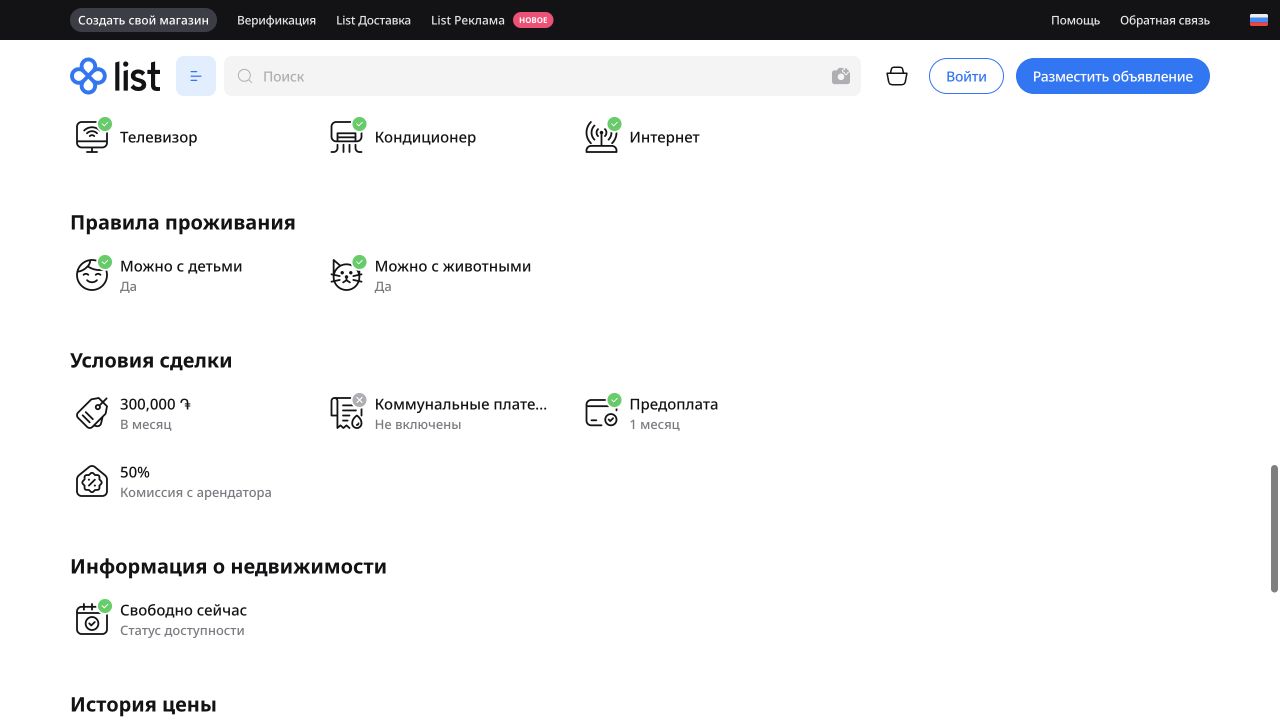Open the Помощь link
The image size is (1280, 720).
coord(1075,20)
